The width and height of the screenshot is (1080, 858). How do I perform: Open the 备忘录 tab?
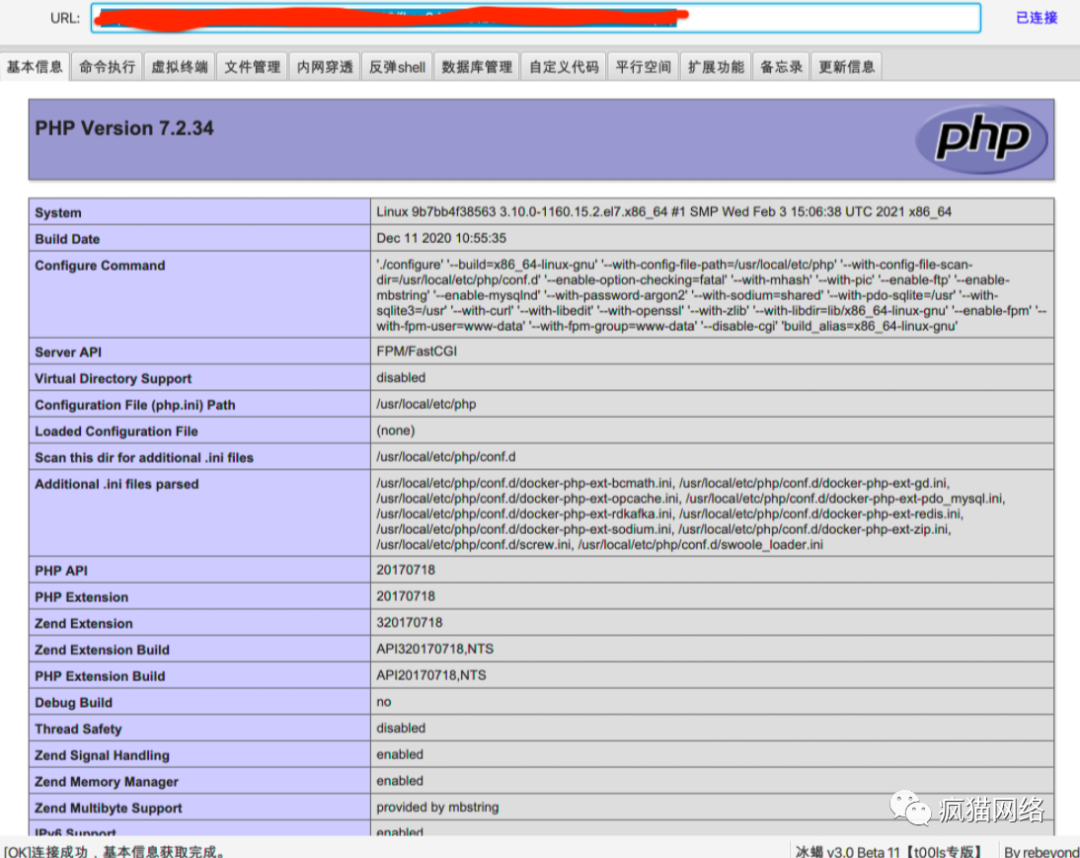pyautogui.click(x=781, y=67)
